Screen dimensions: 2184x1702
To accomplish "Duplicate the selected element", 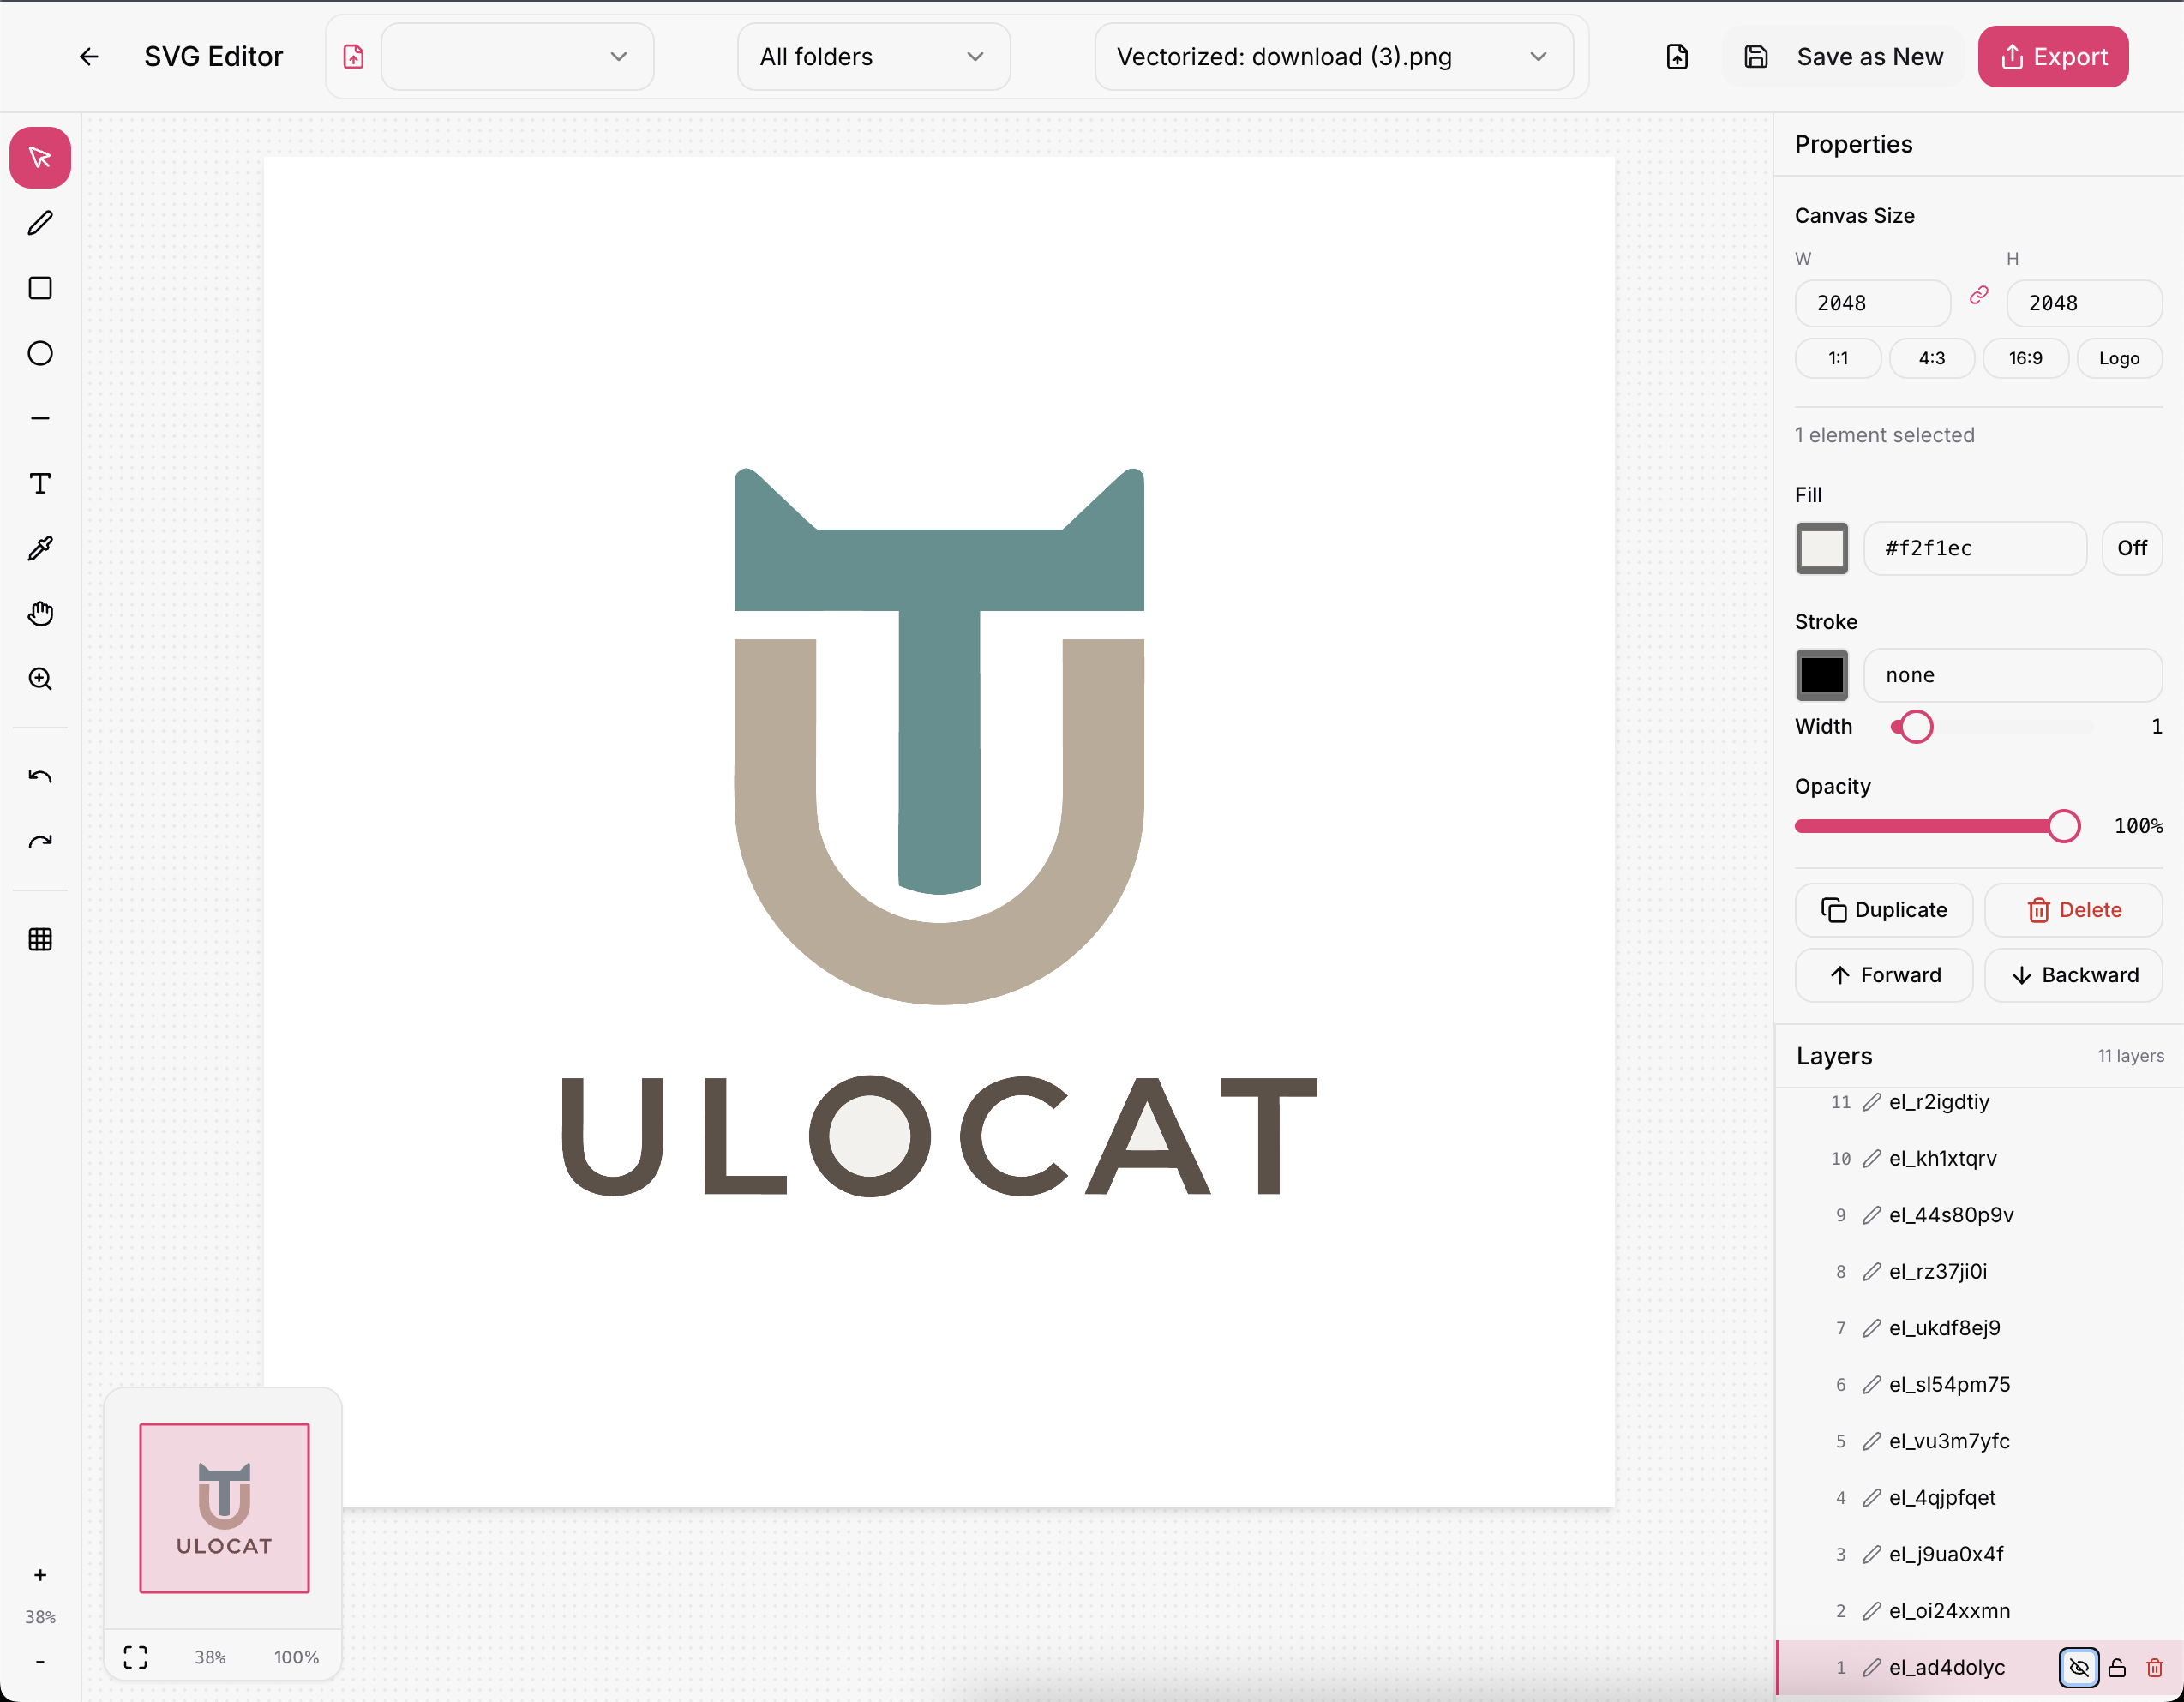I will [x=1883, y=910].
